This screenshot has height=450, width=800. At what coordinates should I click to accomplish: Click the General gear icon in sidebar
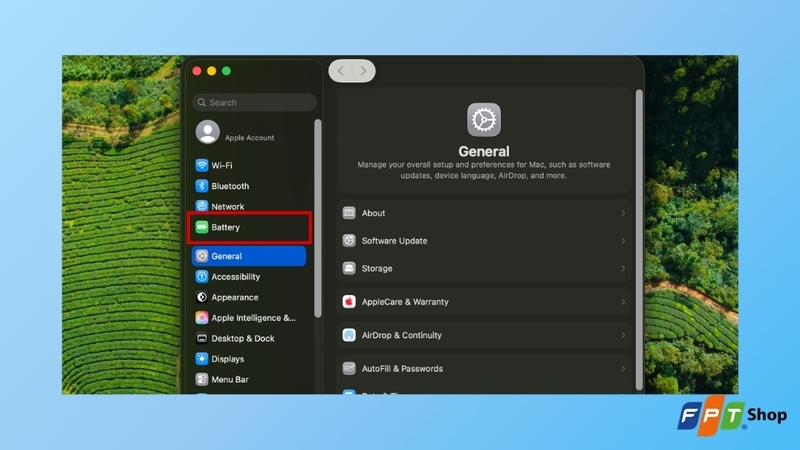pos(202,256)
